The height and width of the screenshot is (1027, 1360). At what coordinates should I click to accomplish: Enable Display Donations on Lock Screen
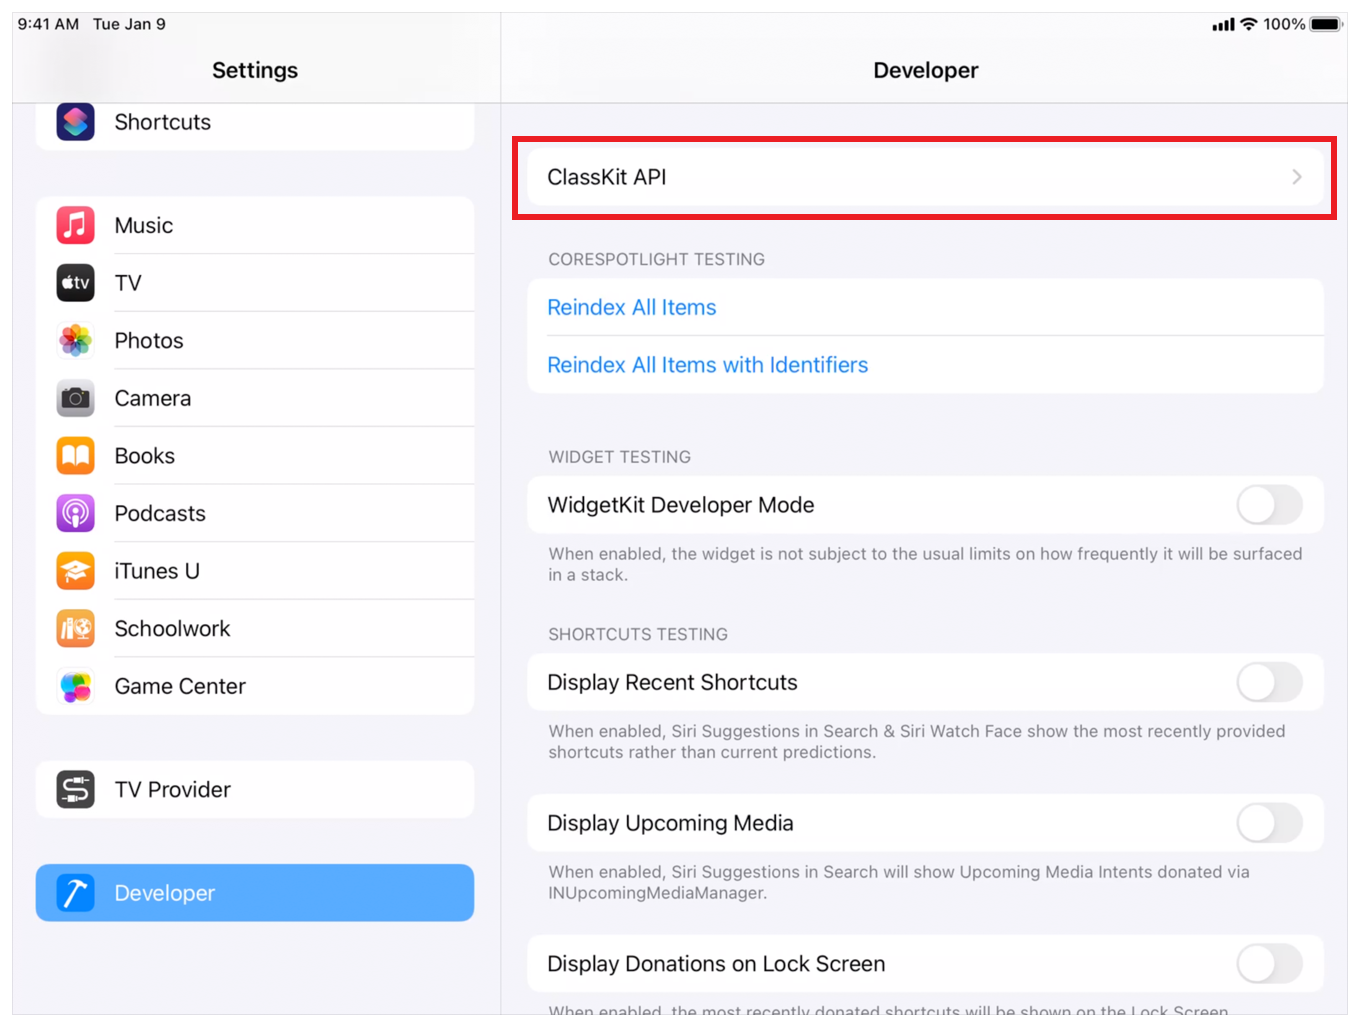point(1268,964)
